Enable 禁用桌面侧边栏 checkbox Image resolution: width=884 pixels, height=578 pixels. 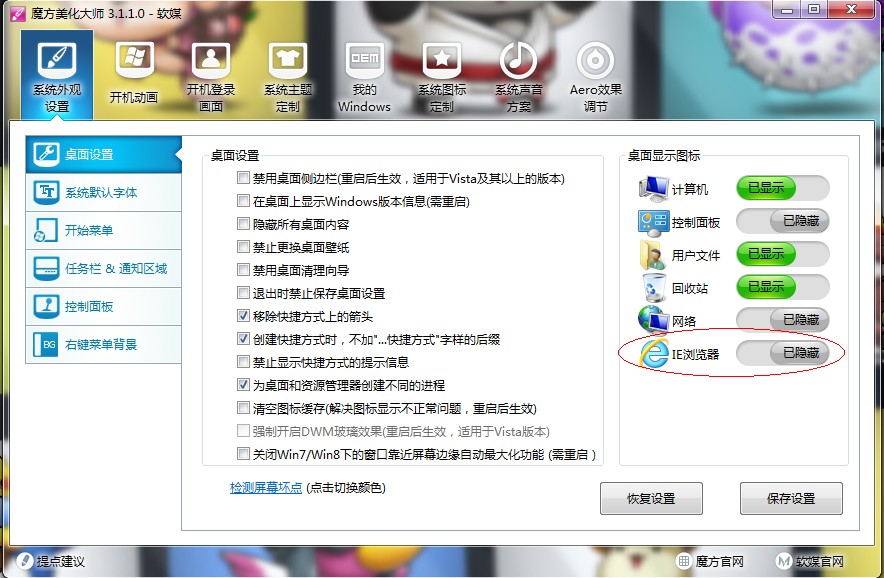coord(243,178)
